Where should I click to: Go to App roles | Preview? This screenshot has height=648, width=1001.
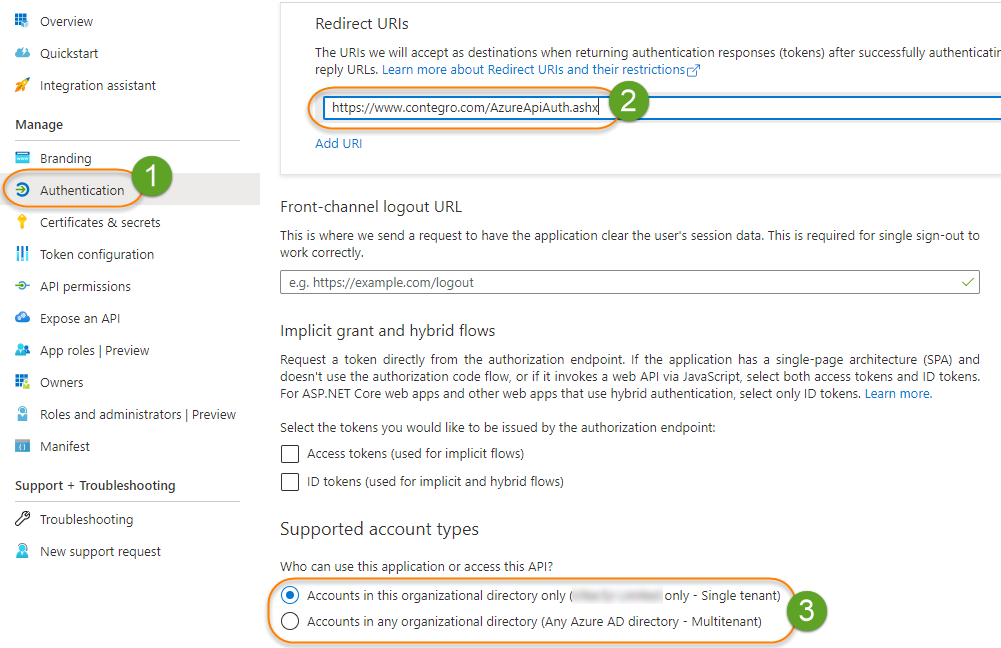pos(94,350)
